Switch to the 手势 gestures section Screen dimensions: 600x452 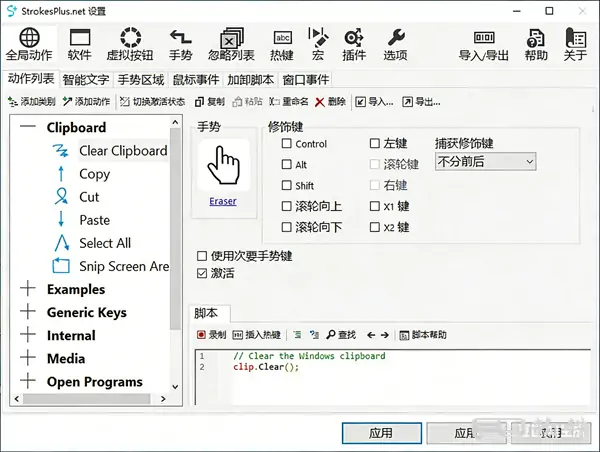coord(180,44)
